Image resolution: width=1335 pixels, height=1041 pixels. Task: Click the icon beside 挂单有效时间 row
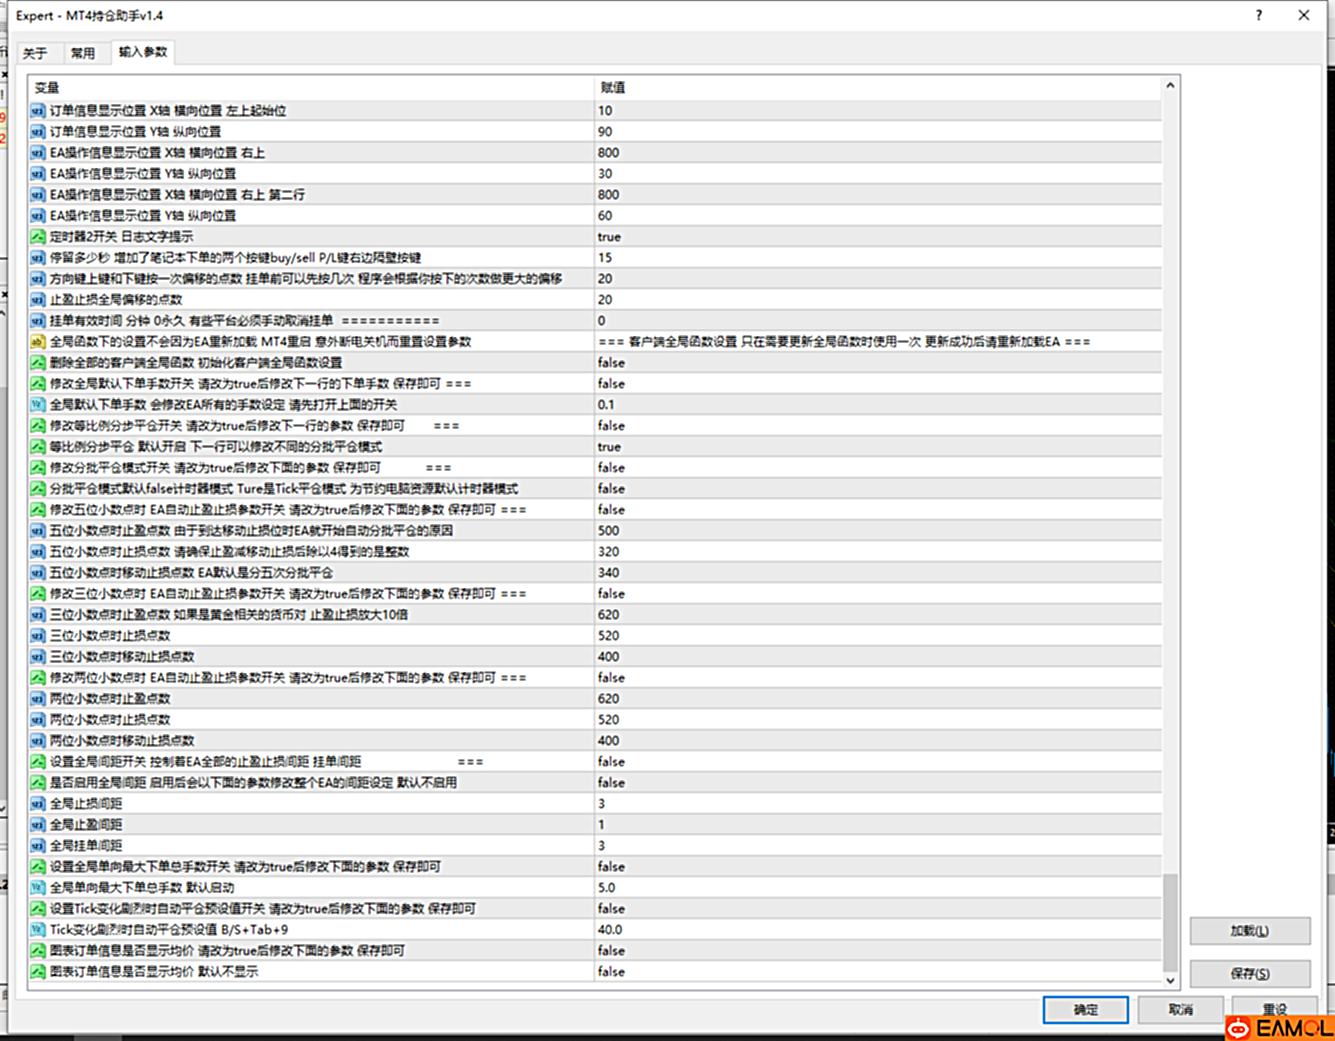(38, 321)
